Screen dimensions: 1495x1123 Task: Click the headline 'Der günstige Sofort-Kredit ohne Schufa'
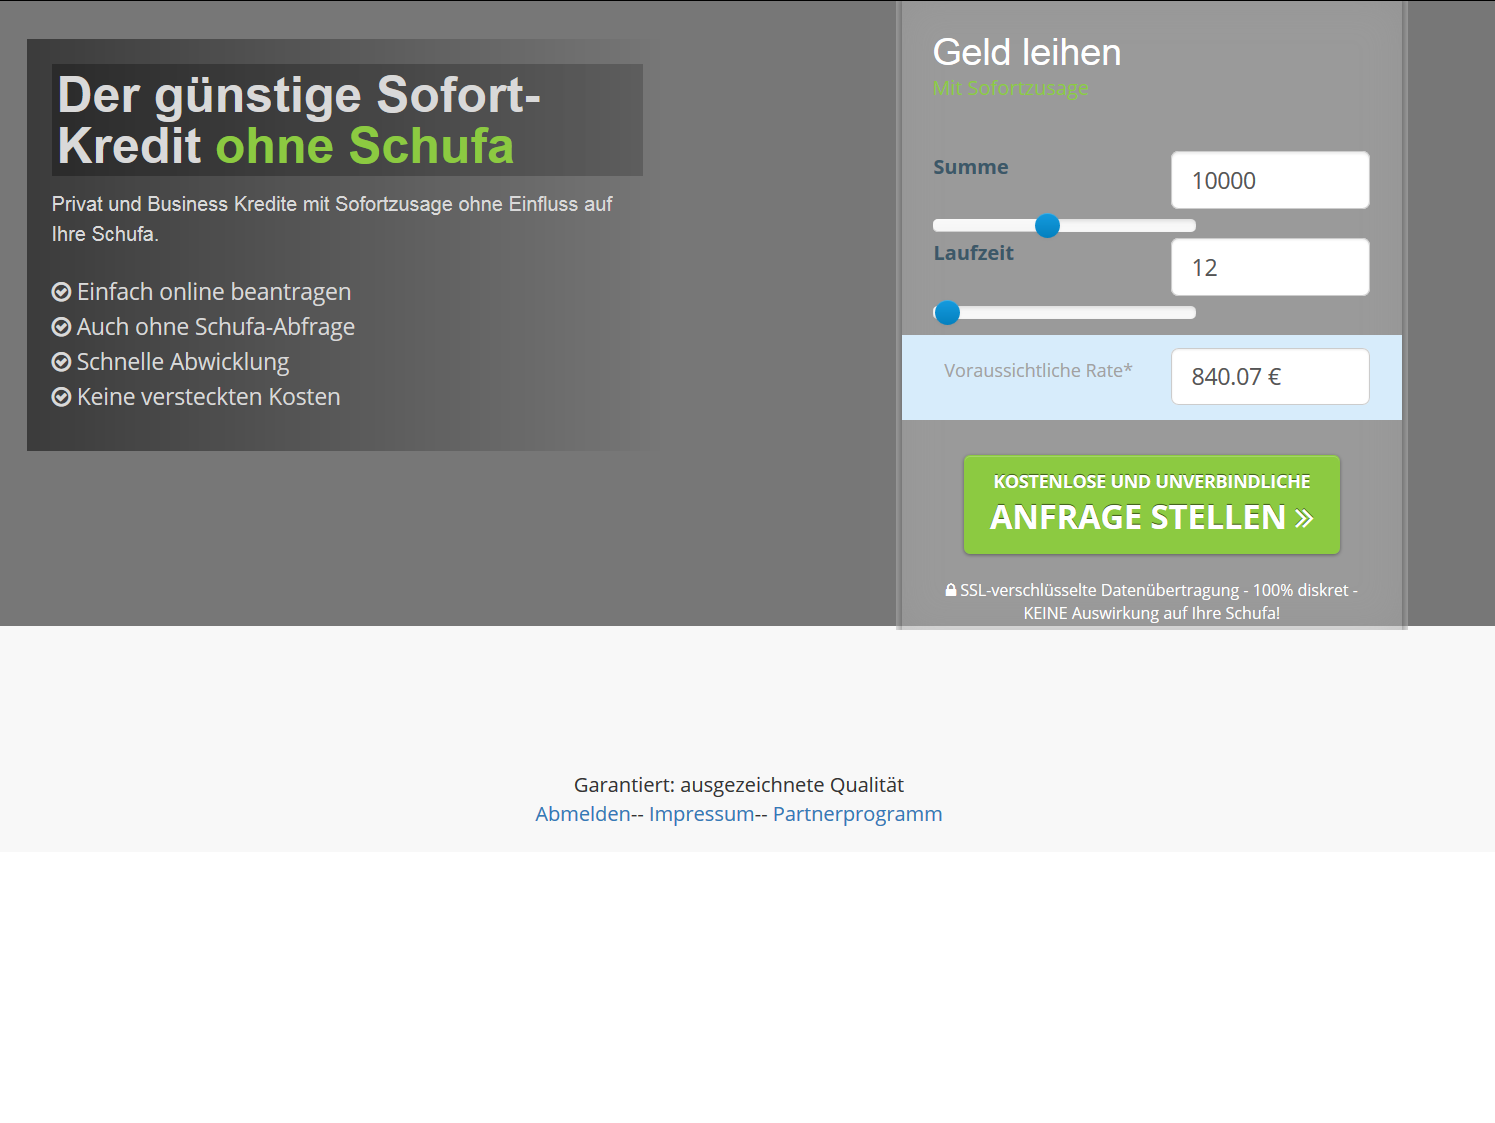pyautogui.click(x=299, y=120)
